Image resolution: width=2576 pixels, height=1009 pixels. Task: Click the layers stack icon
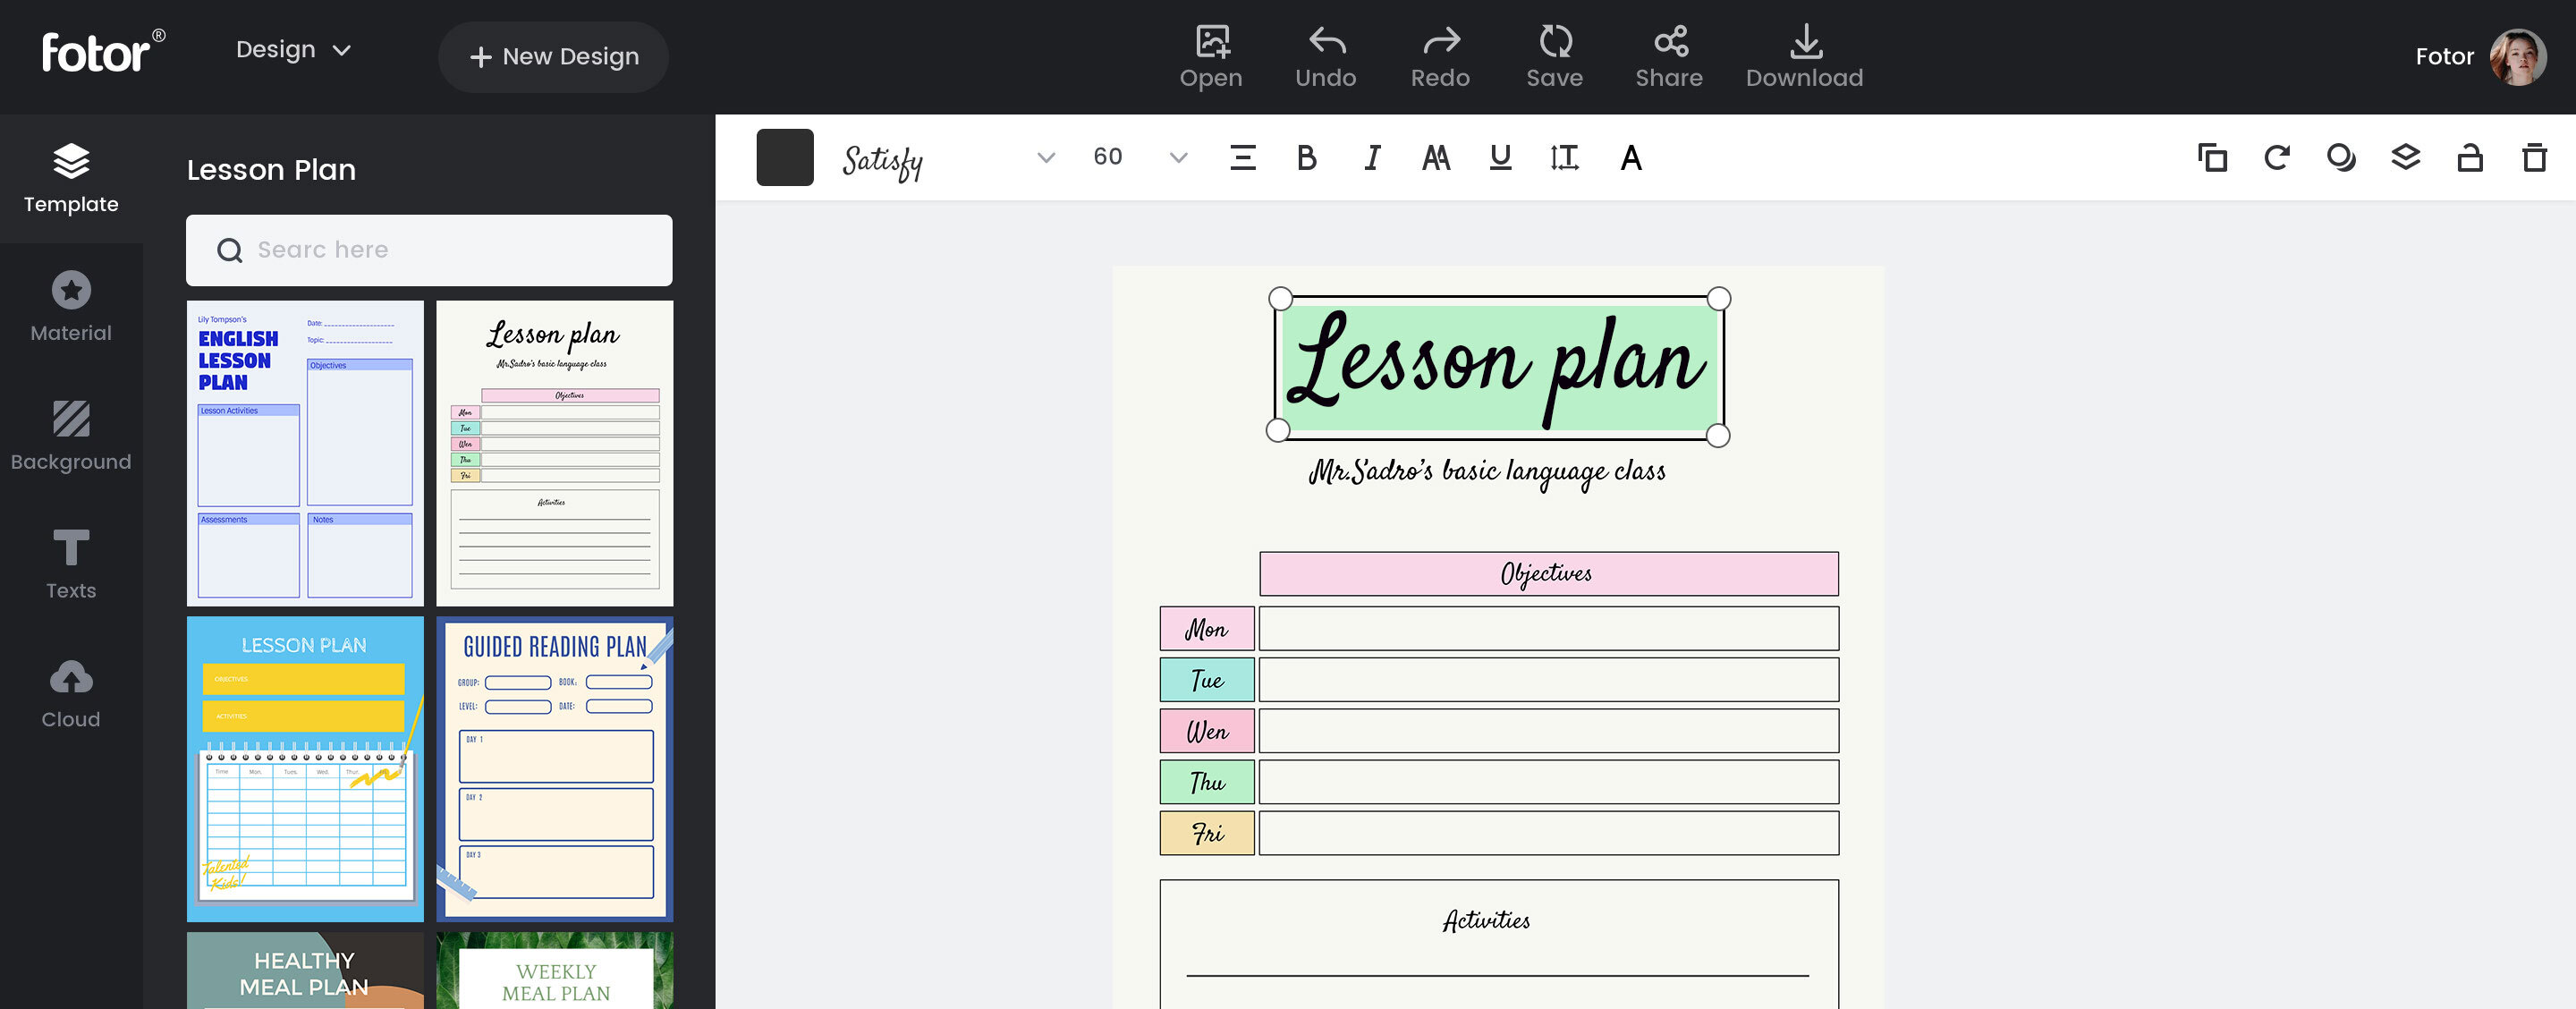[2405, 158]
